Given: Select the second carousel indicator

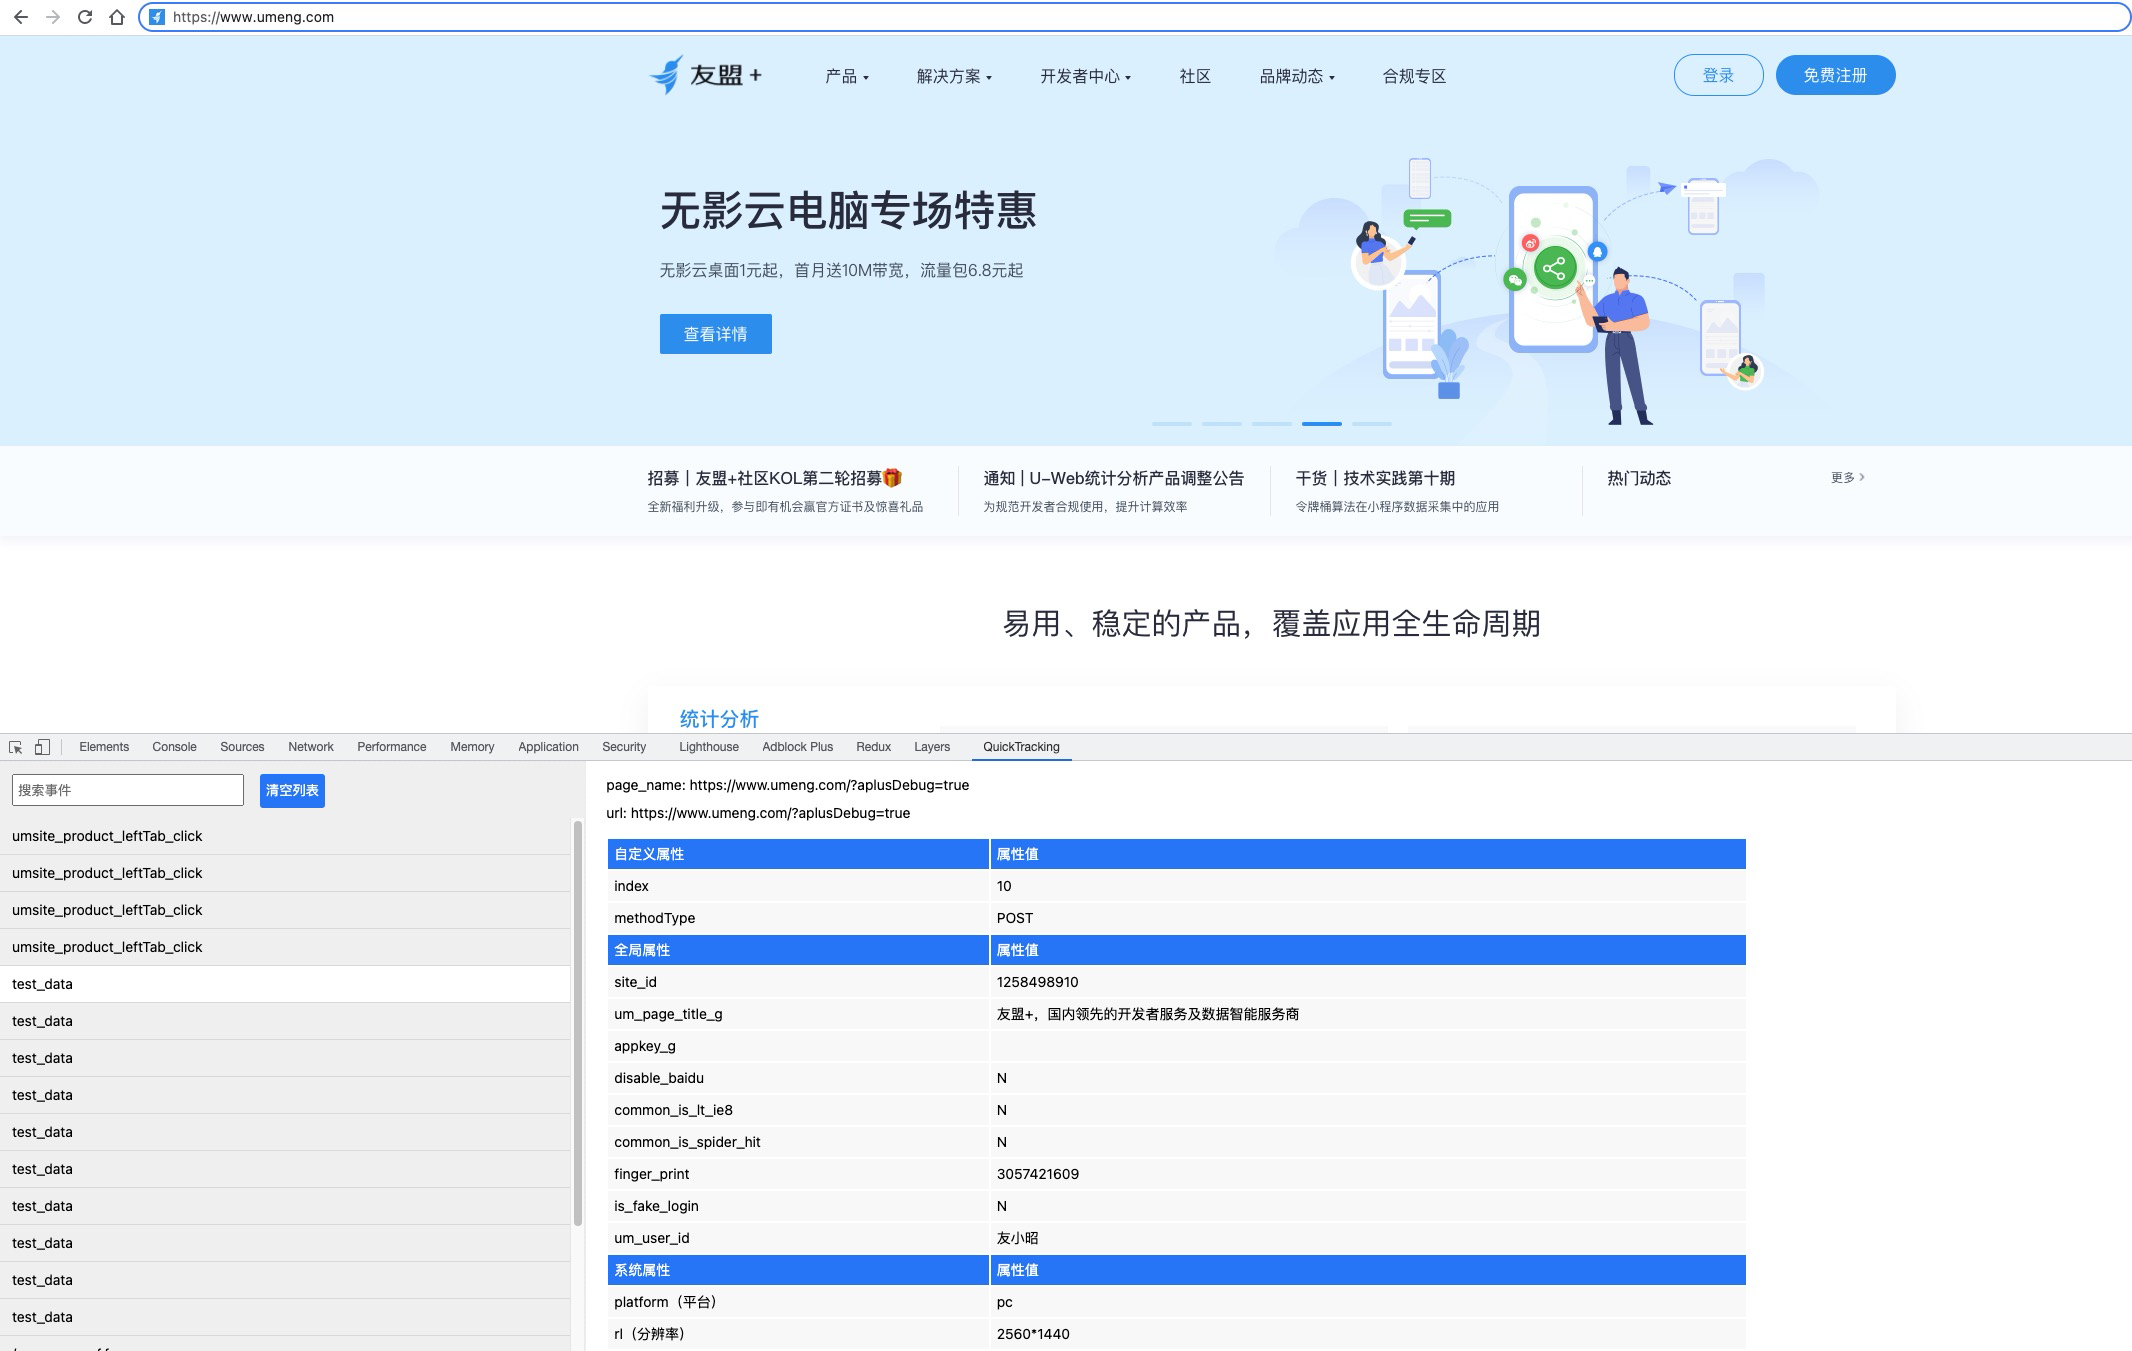Looking at the screenshot, I should 1222,424.
